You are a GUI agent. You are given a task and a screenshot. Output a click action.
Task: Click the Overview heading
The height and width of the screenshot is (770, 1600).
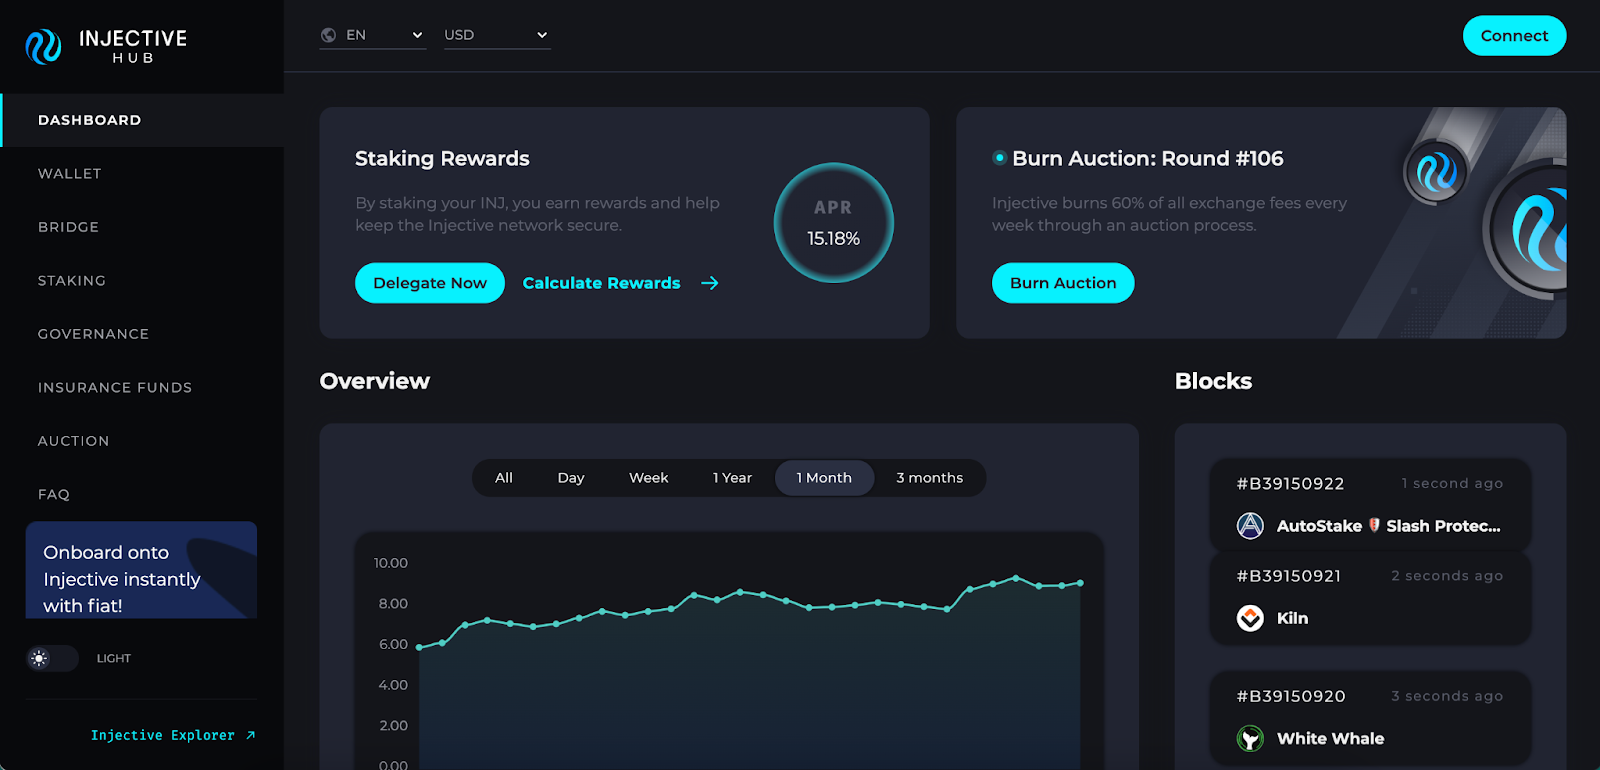click(375, 381)
